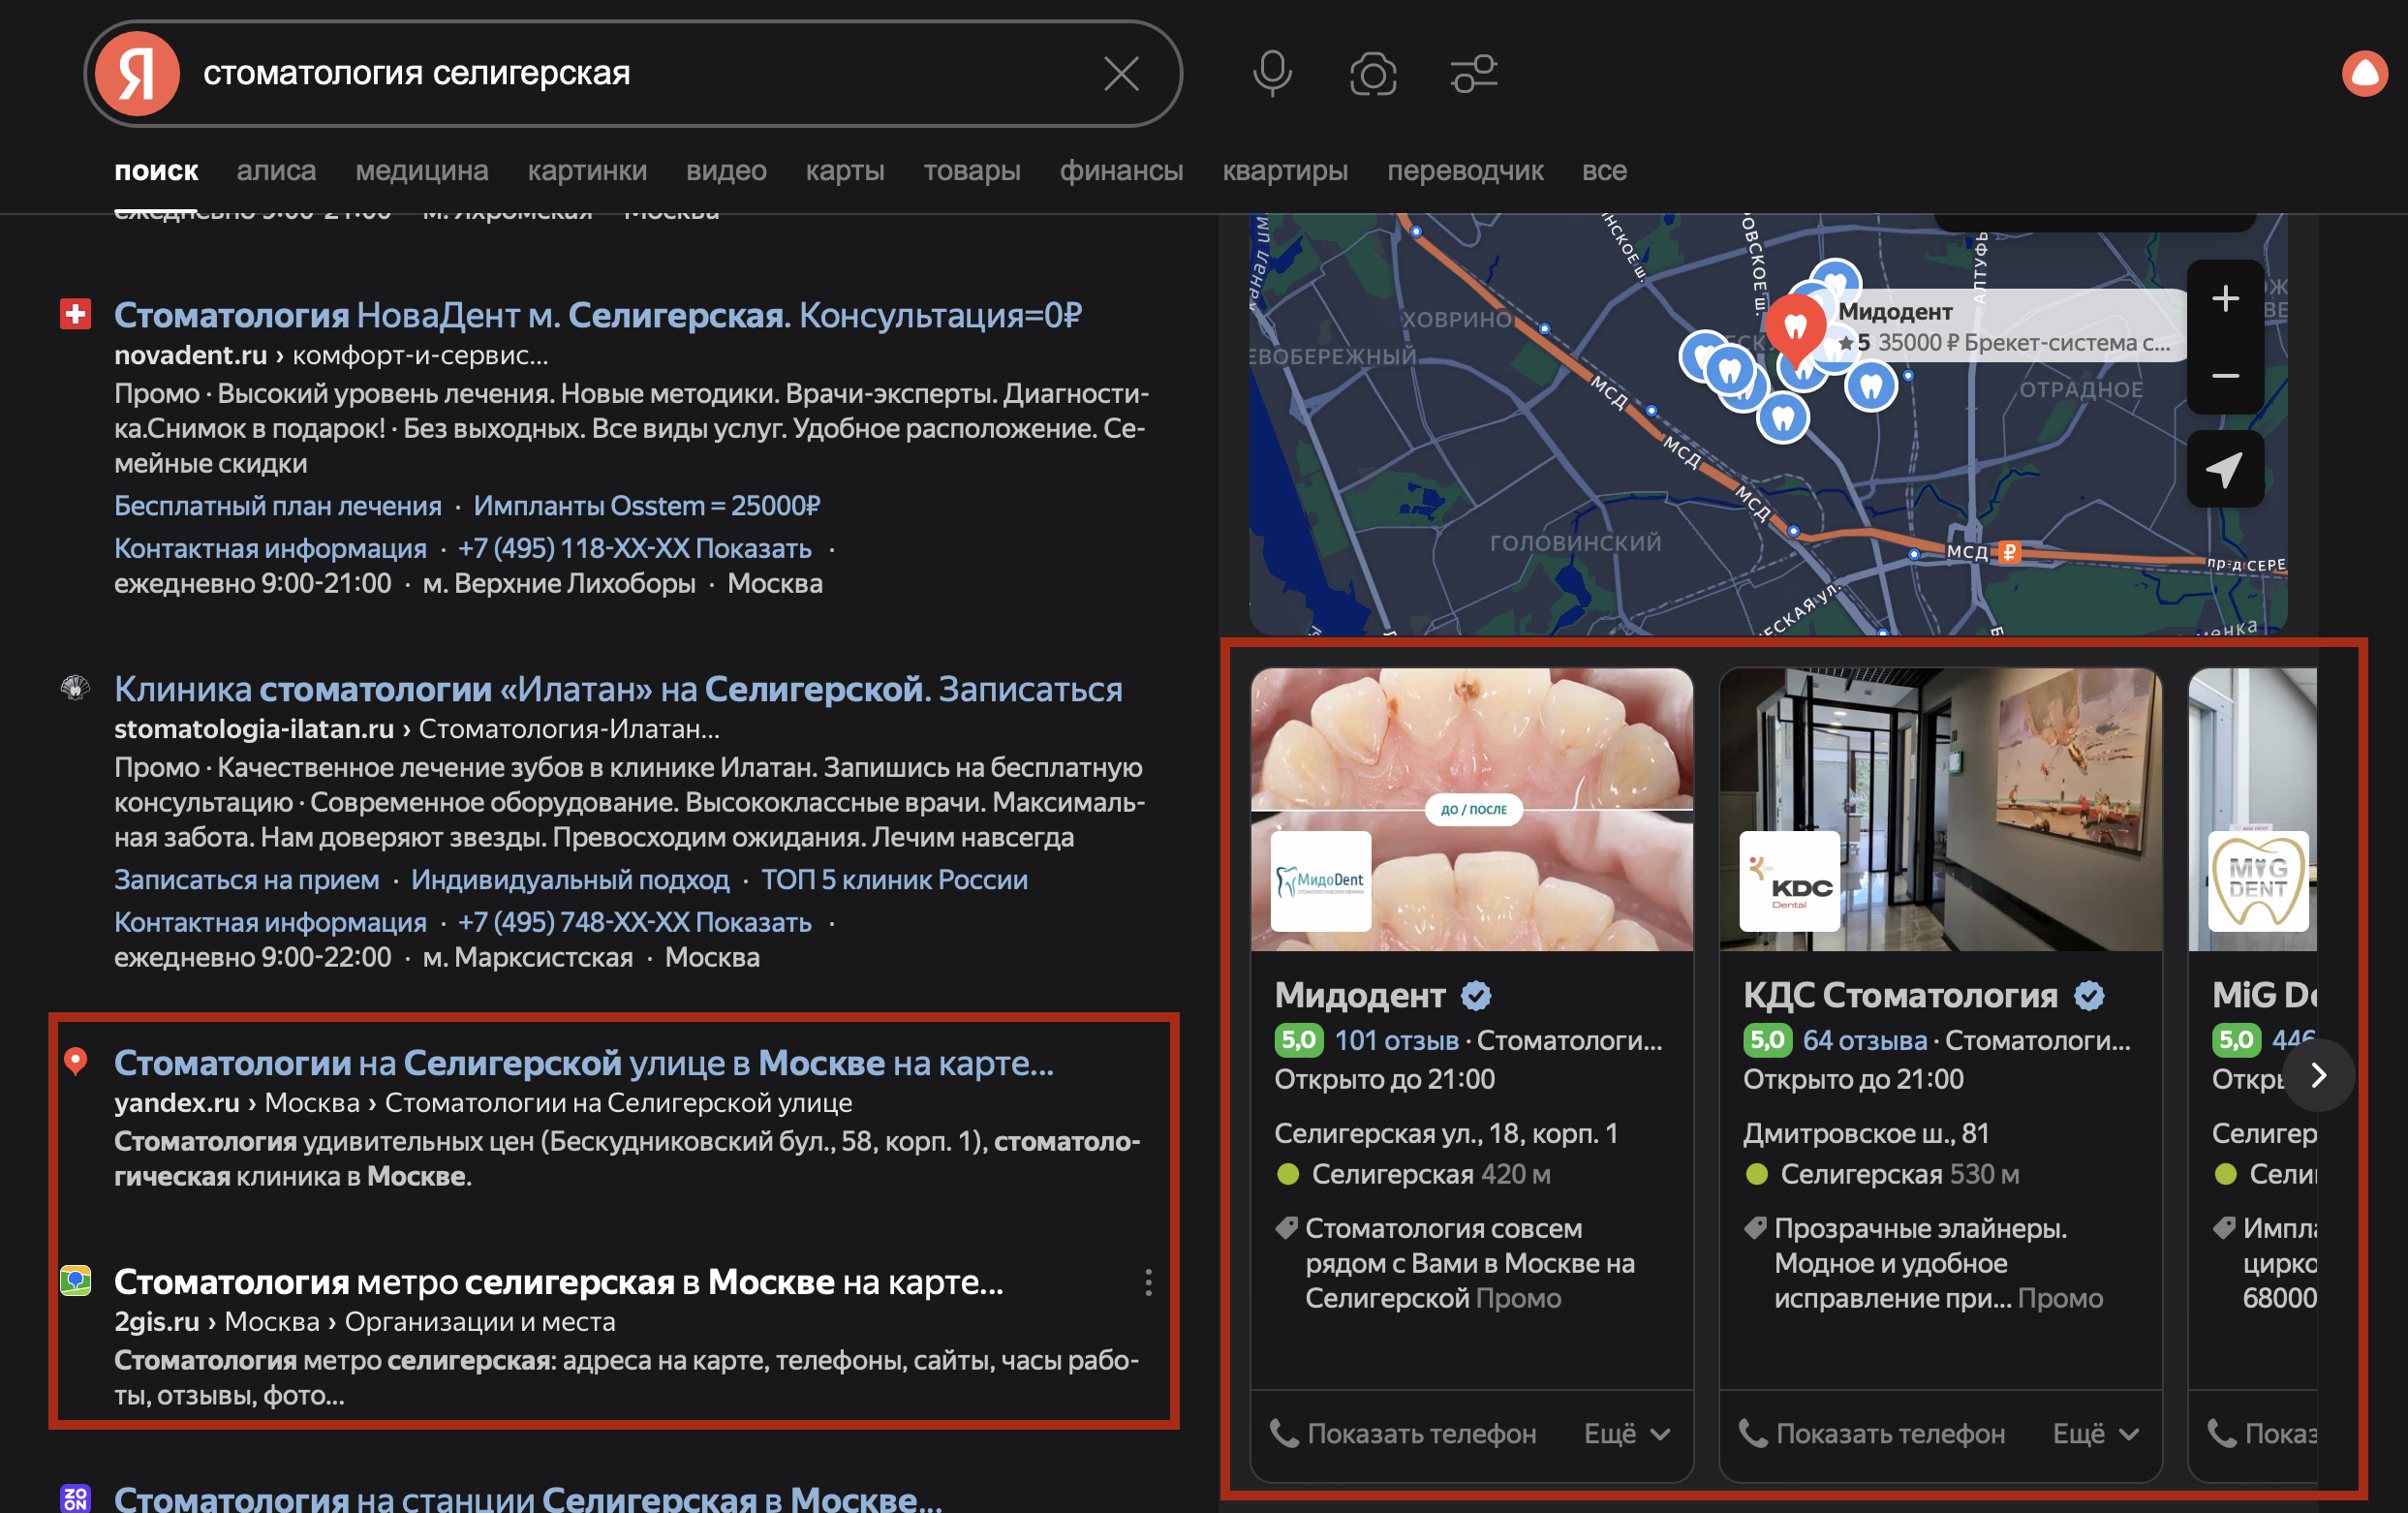Open the notifications bell icon
Screen dimensions: 2408x1513
click(x=2364, y=73)
